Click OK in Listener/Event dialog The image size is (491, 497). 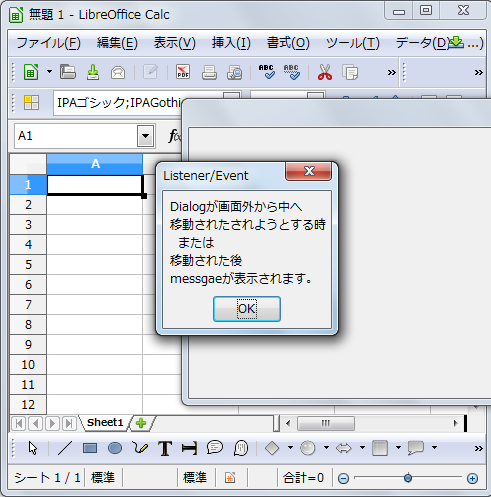[x=247, y=309]
